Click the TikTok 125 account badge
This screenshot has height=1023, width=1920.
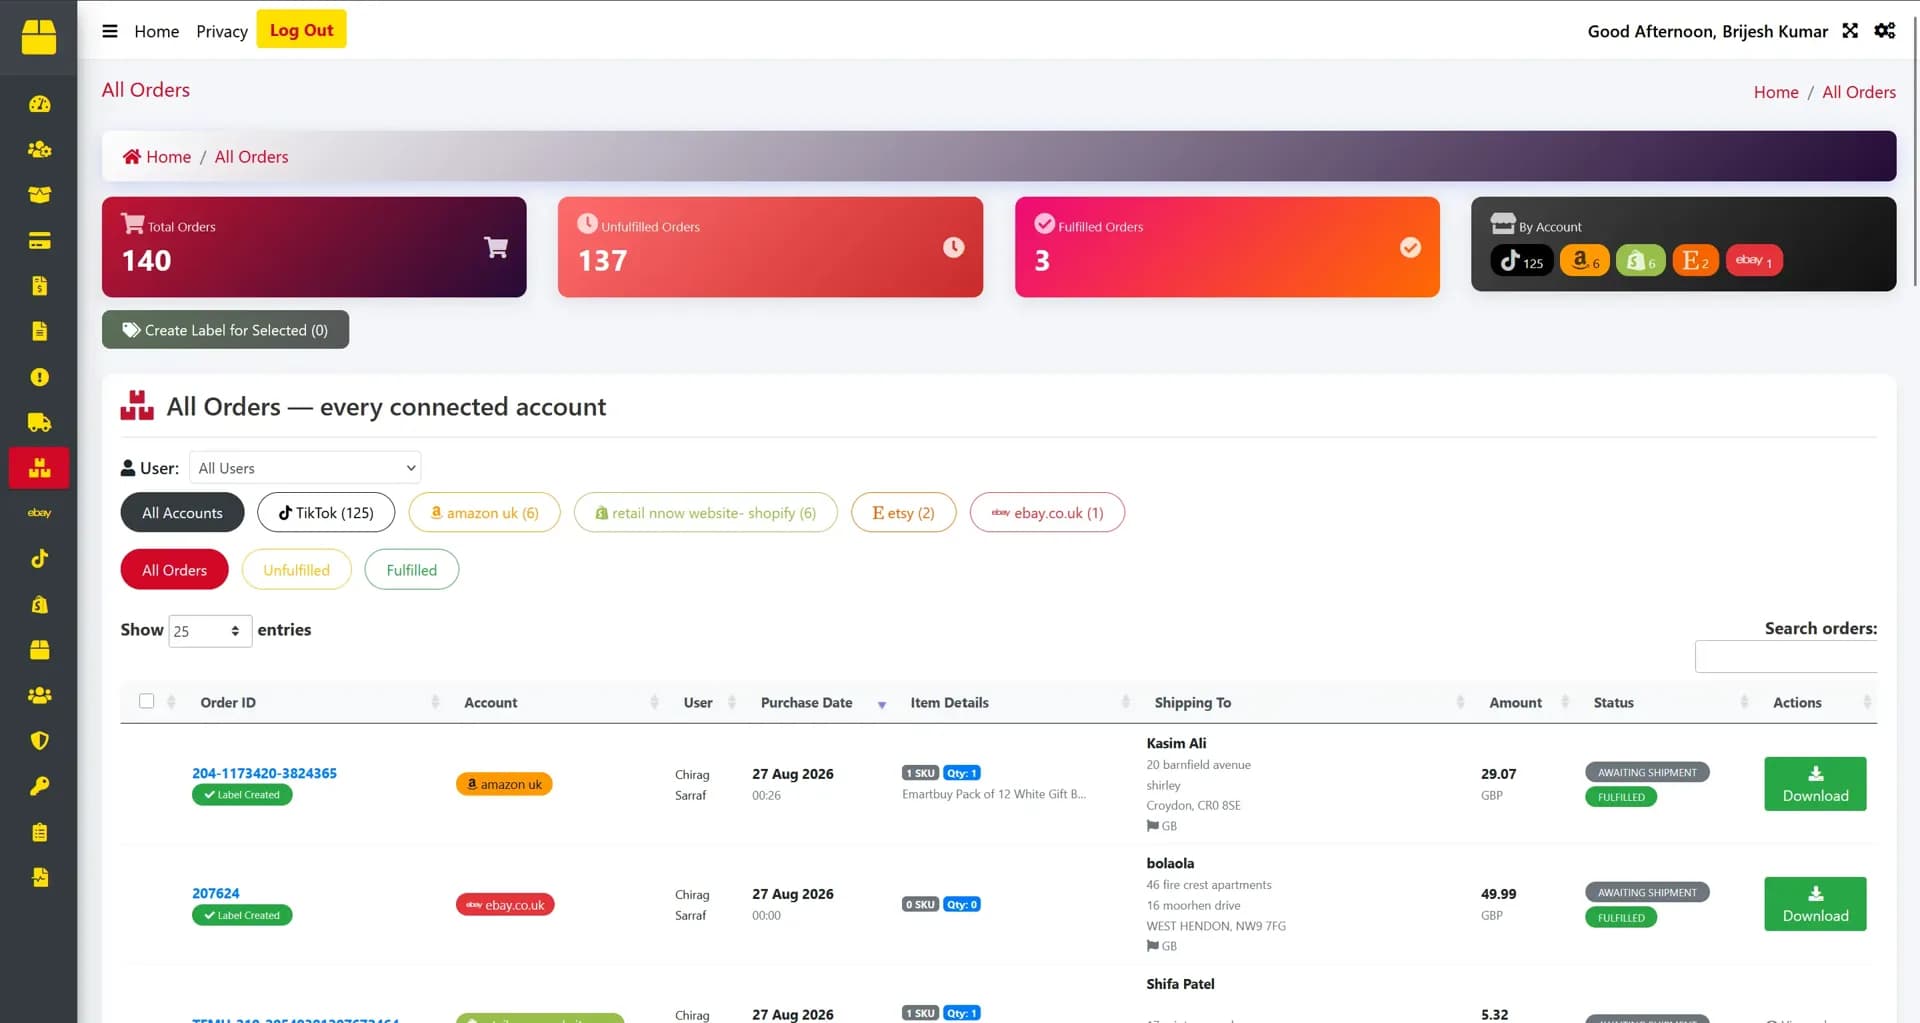pos(1521,261)
